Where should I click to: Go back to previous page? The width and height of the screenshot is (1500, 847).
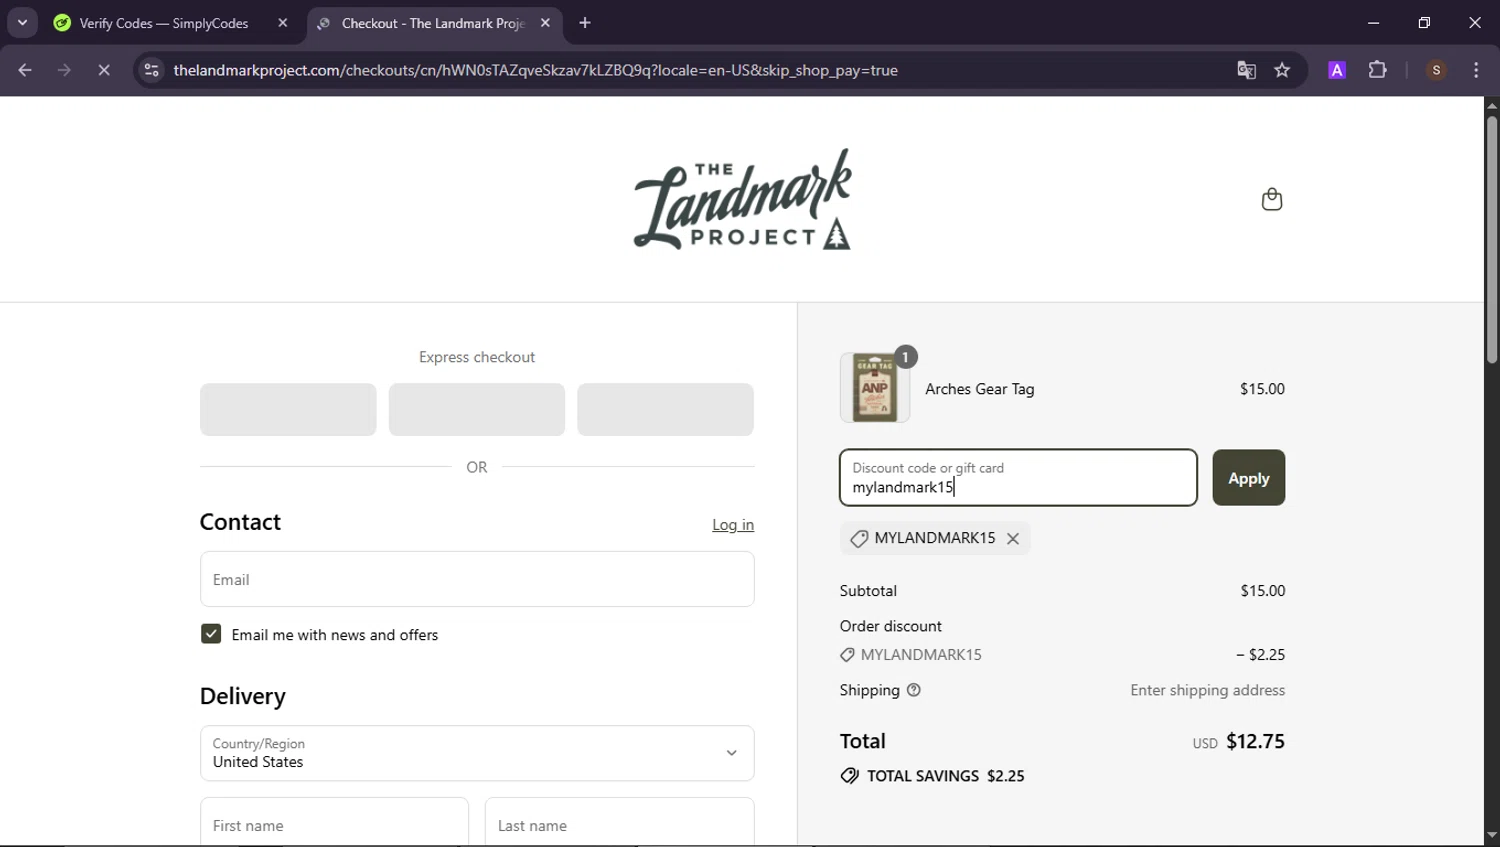point(25,70)
